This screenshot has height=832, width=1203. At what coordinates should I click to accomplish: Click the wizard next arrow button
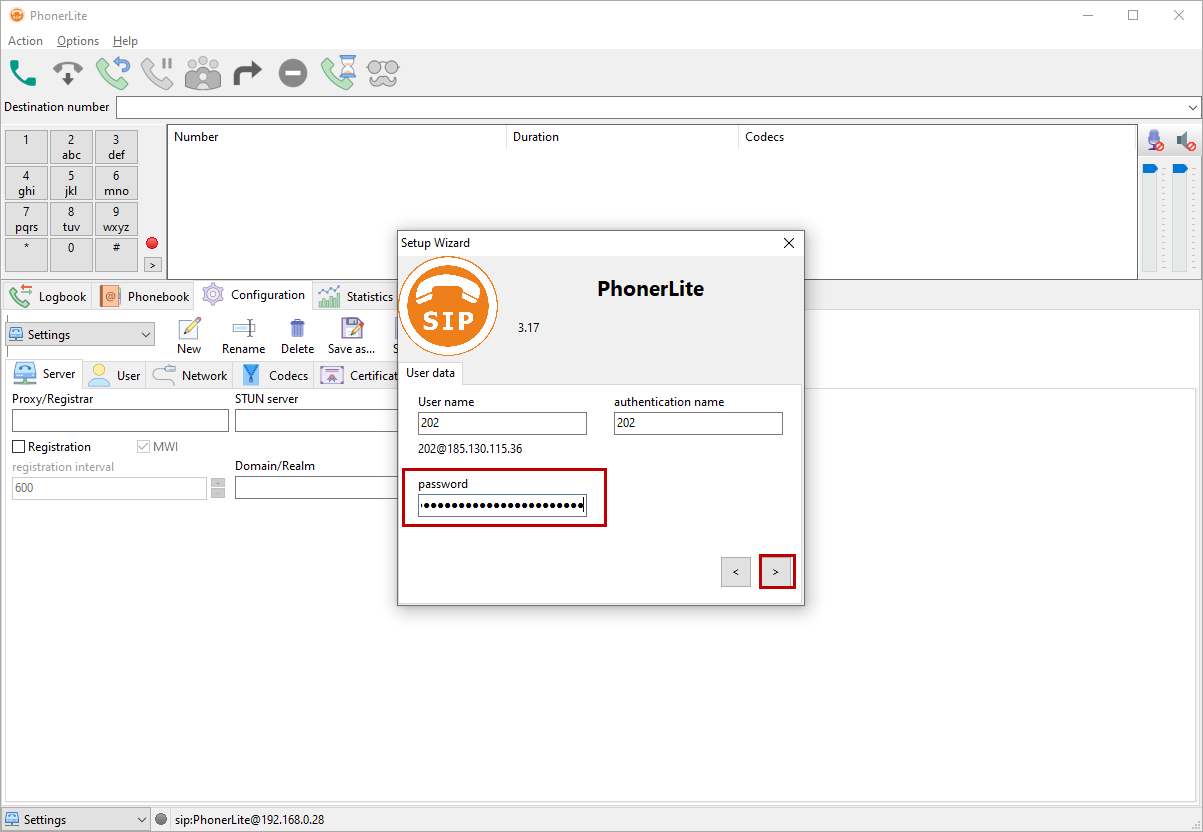point(777,572)
